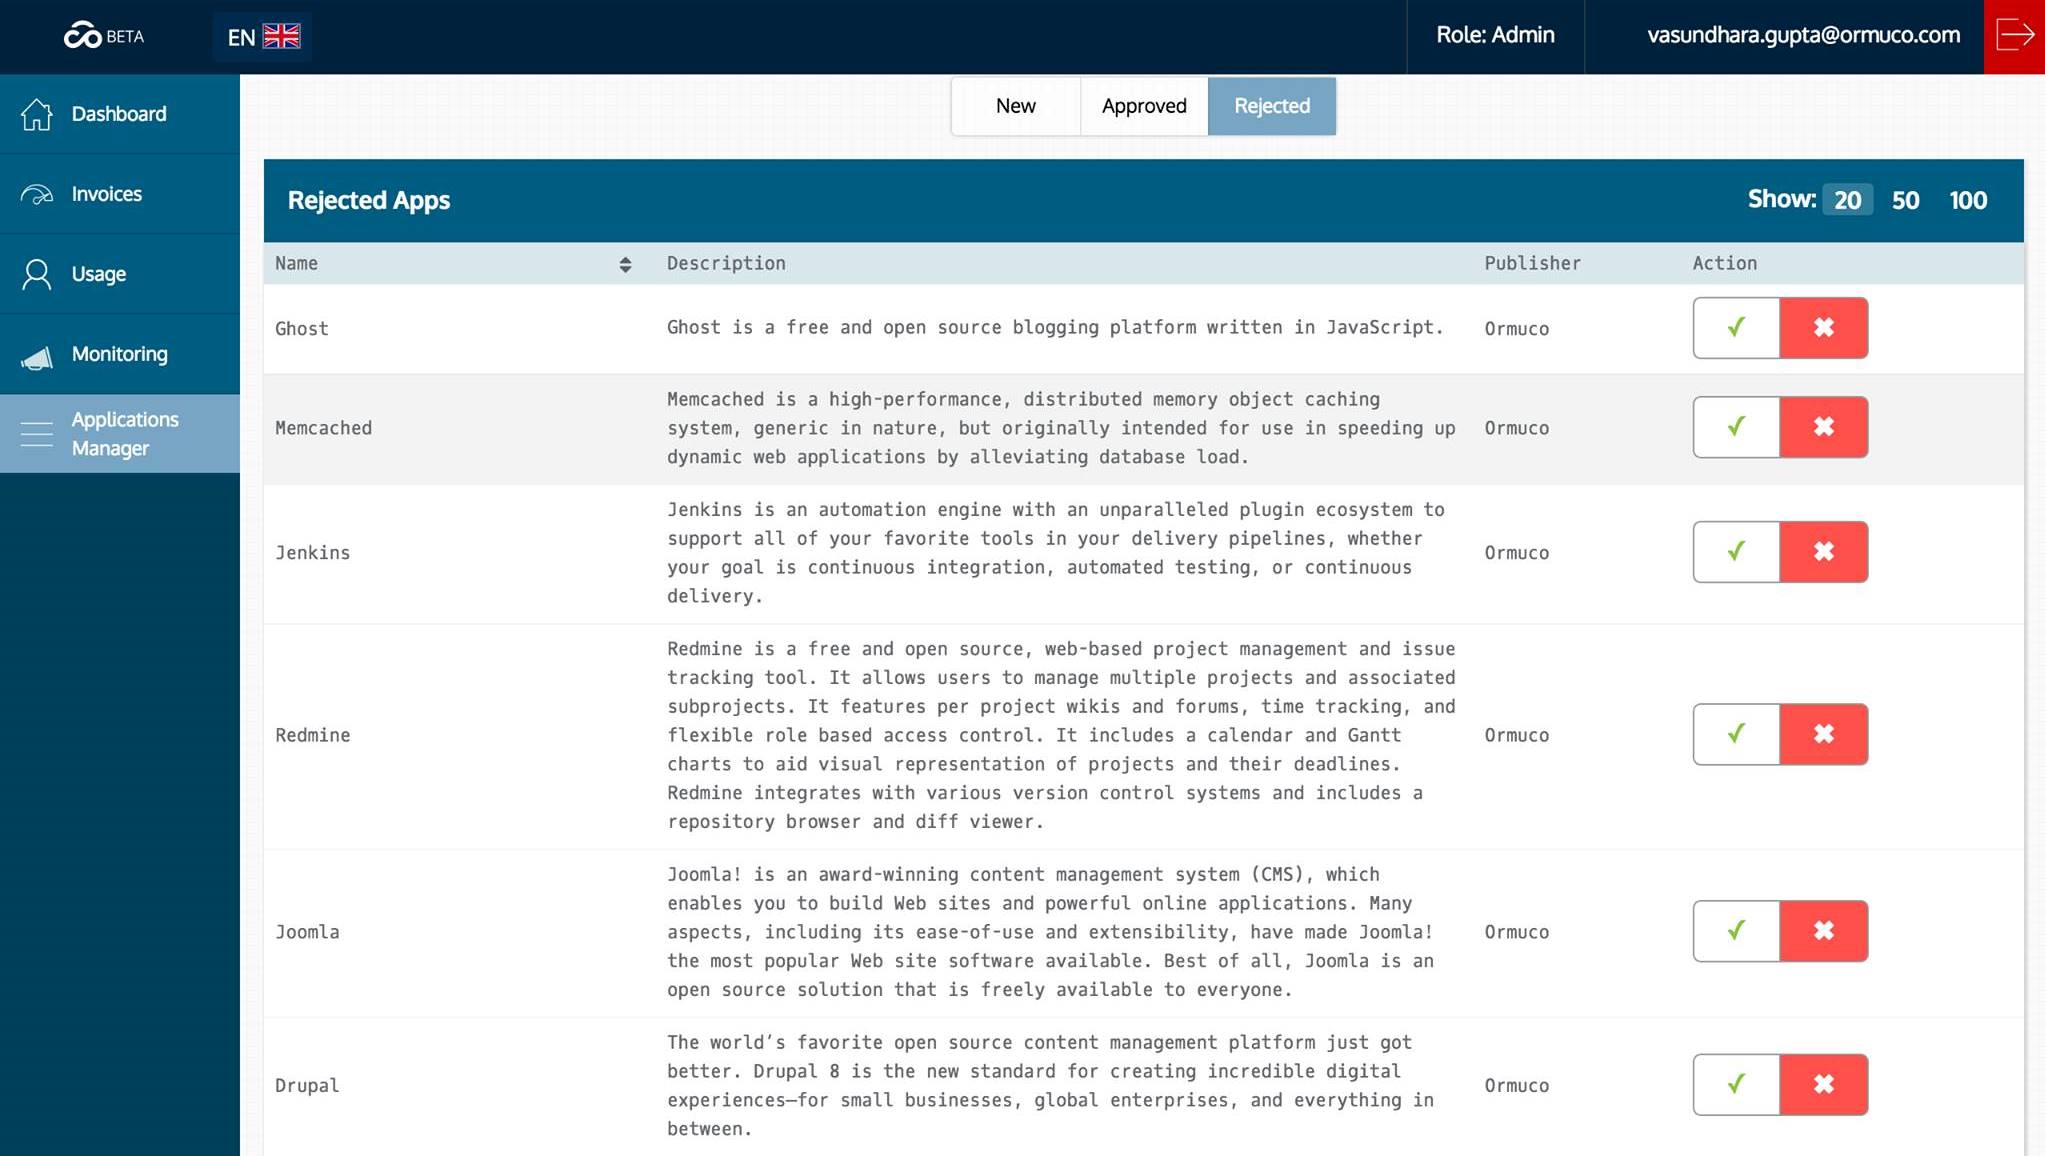
Task: Click the Invoices gauge icon
Action: click(37, 194)
